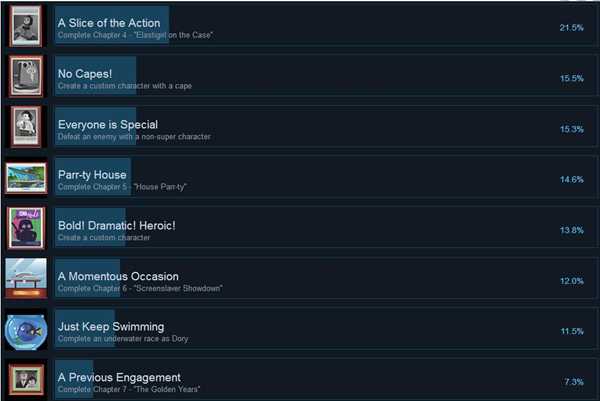Select the No Capes! achievement title
The image size is (600, 401).
point(85,73)
